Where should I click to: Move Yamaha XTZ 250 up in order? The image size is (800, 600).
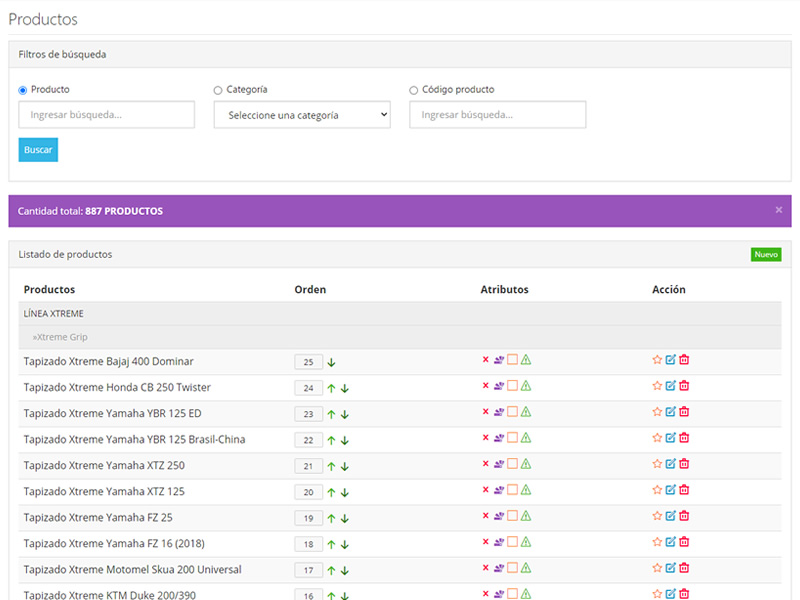331,466
